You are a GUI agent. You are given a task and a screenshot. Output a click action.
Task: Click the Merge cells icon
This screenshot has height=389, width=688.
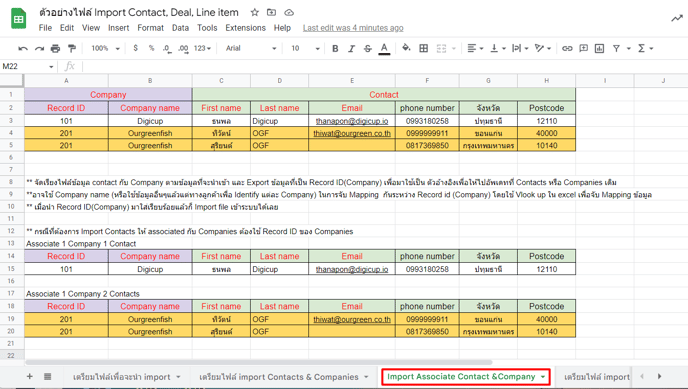coord(441,48)
